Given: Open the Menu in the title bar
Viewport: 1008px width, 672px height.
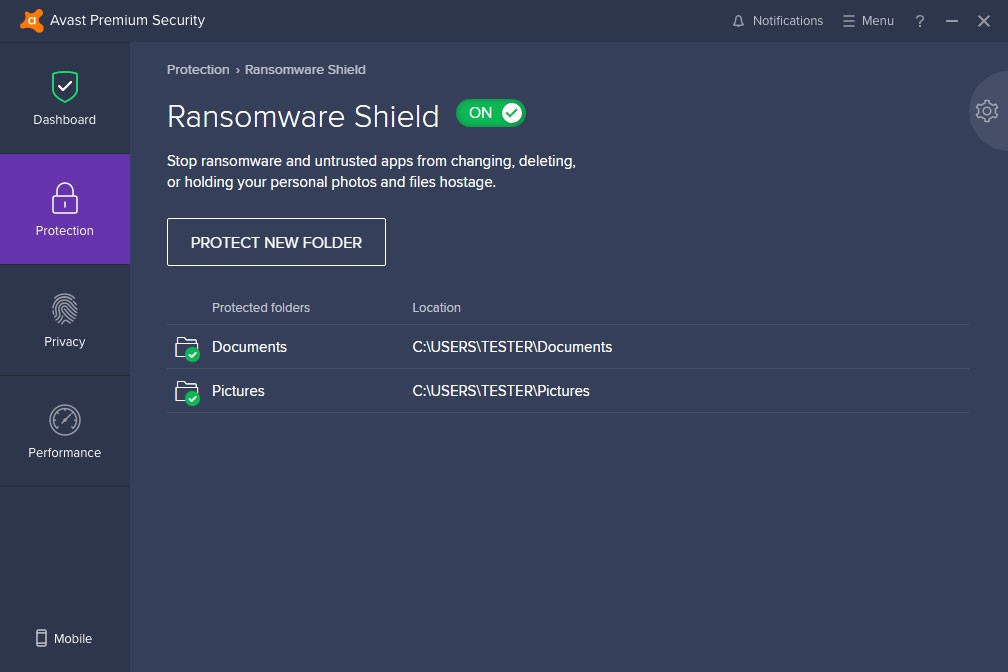Looking at the screenshot, I should 866,20.
